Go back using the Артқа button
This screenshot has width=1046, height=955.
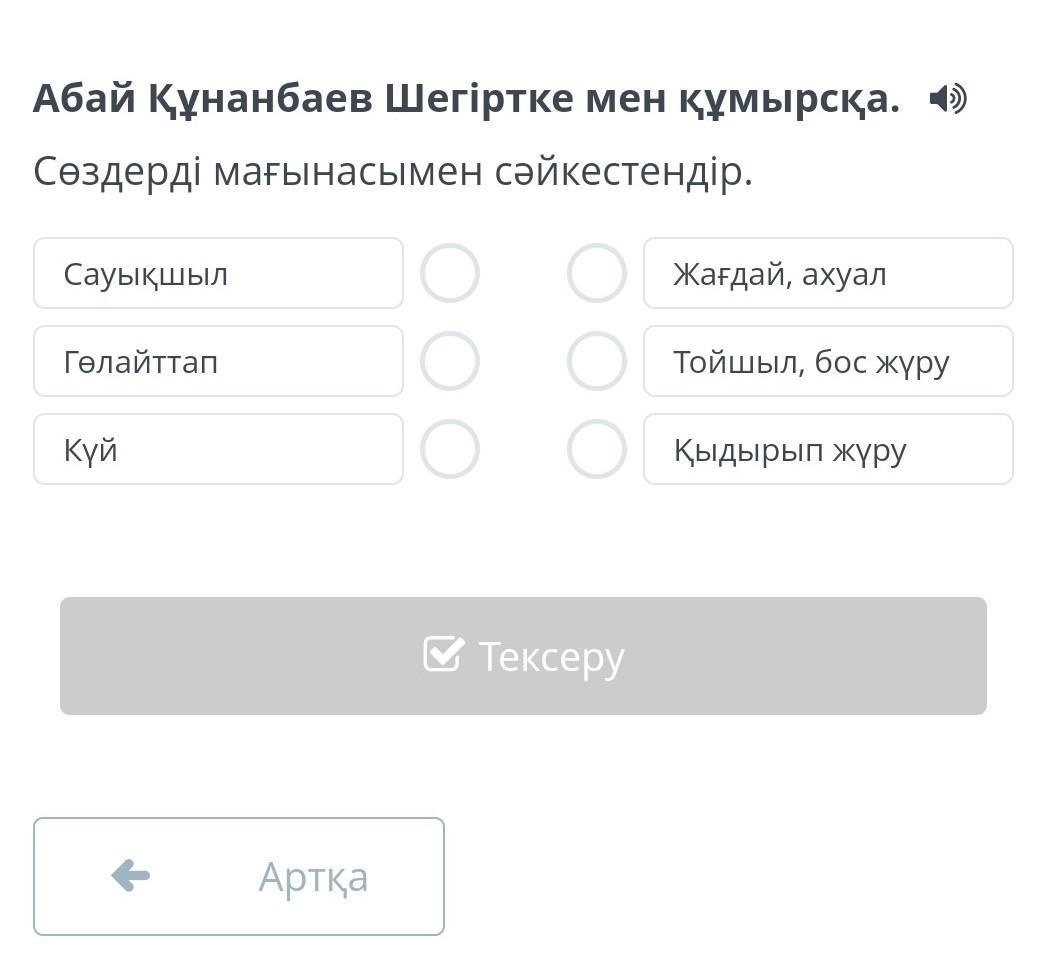tap(239, 876)
